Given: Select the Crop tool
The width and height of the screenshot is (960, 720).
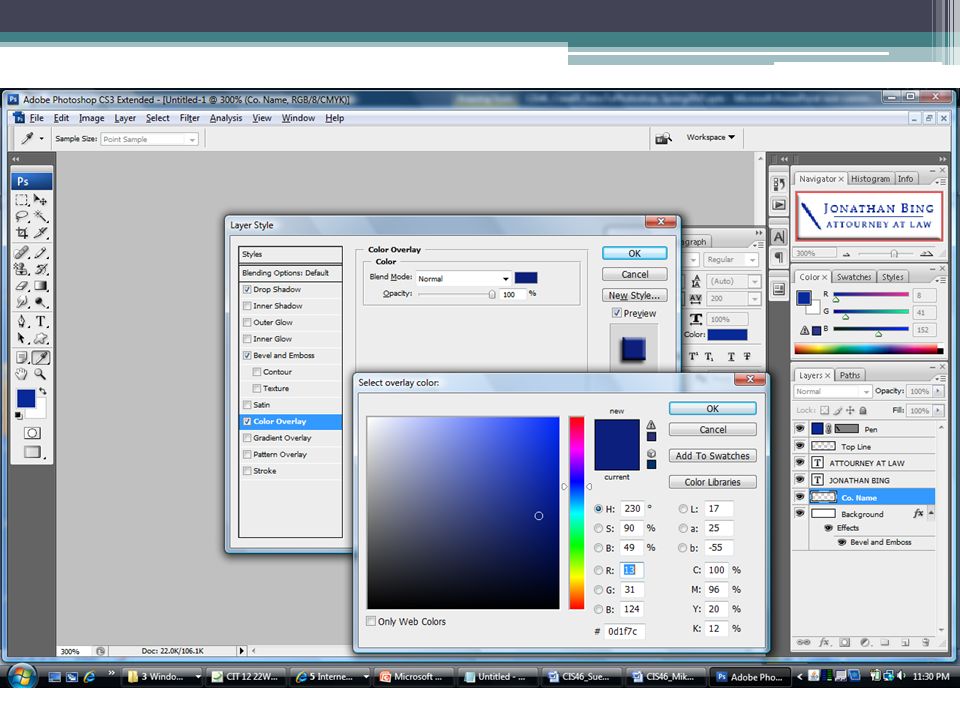Looking at the screenshot, I should pos(22,233).
